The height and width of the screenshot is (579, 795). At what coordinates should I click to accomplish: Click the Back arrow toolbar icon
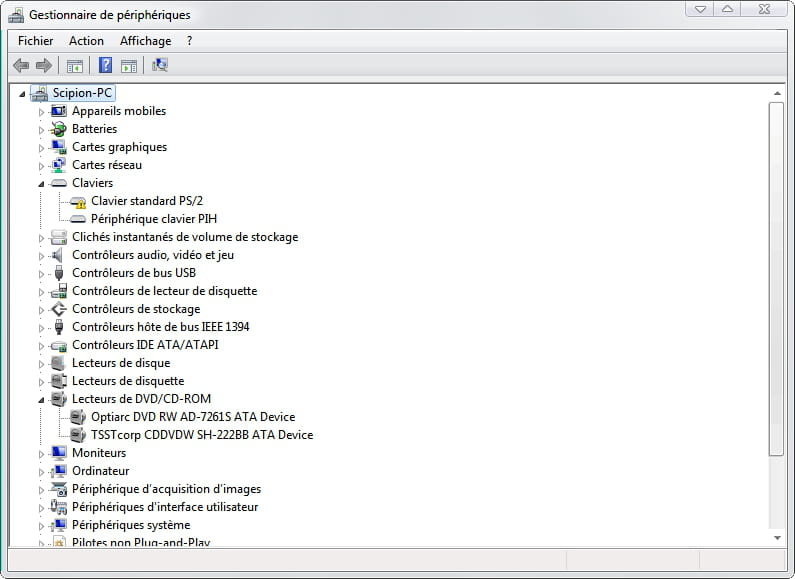(x=21, y=66)
